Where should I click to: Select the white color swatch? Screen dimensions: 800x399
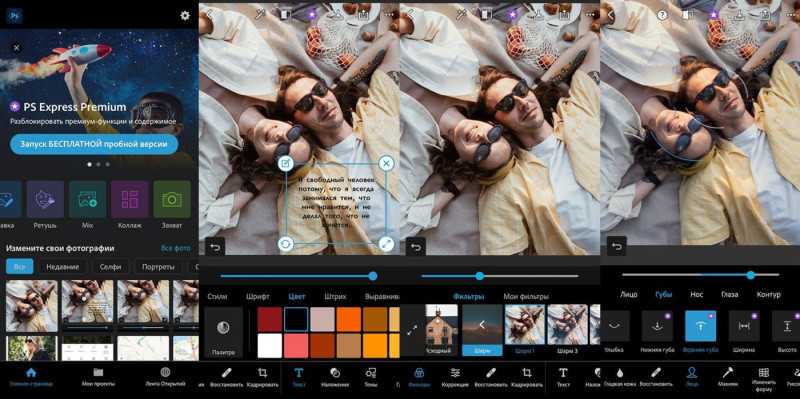tap(270, 346)
